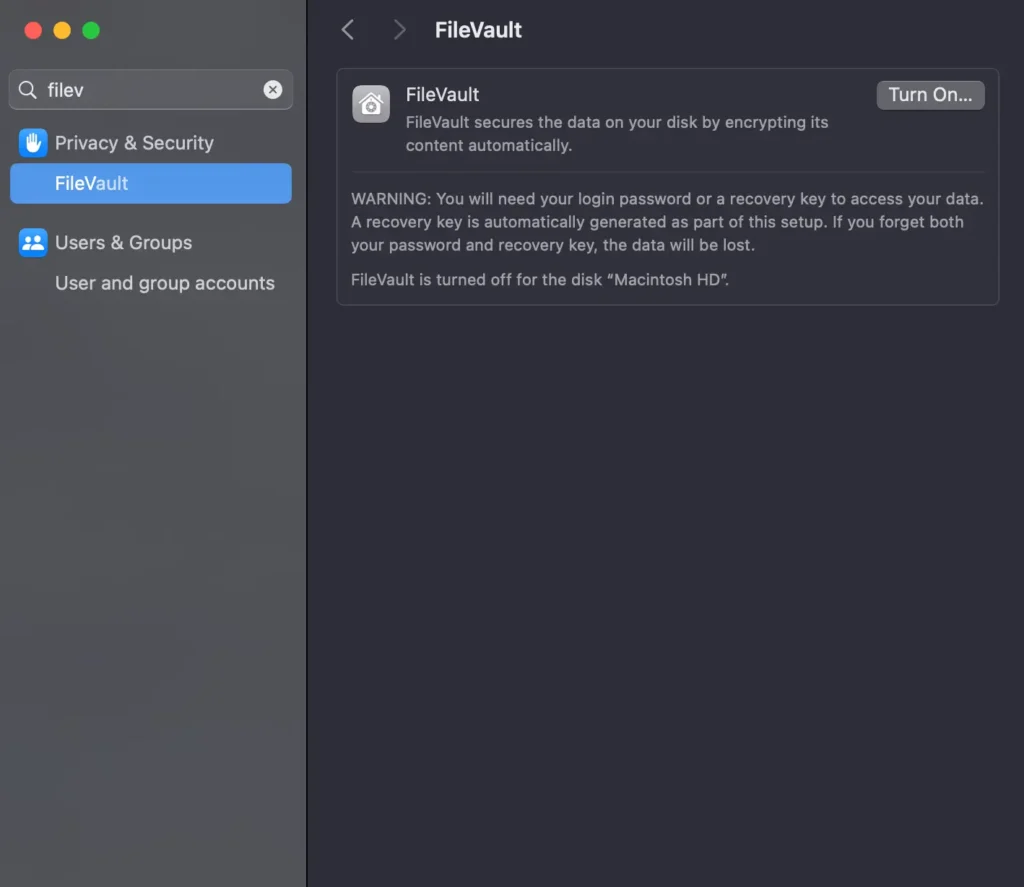Viewport: 1024px width, 887px height.
Task: Clear the search field text
Action: click(273, 89)
